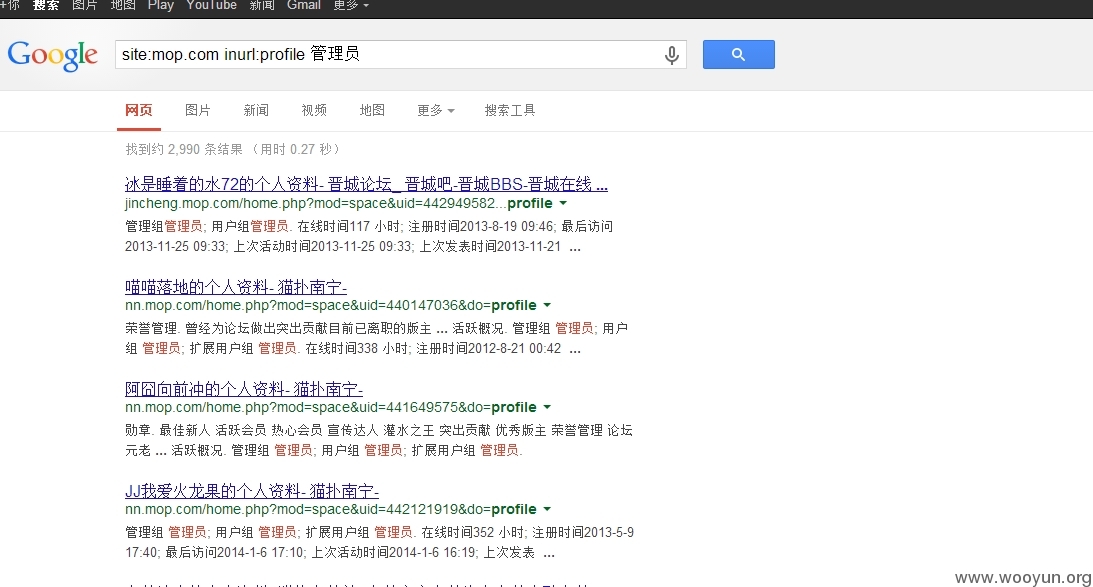The height and width of the screenshot is (587, 1093).
Task: Click URL text with uid=442121919
Action: 330,509
